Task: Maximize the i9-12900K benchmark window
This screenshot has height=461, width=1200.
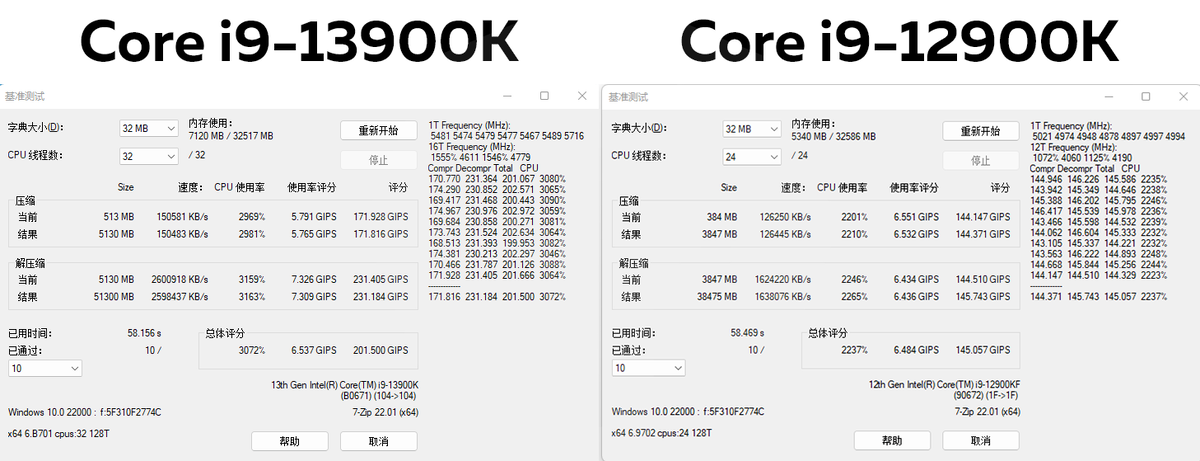Action: pyautogui.click(x=1146, y=97)
